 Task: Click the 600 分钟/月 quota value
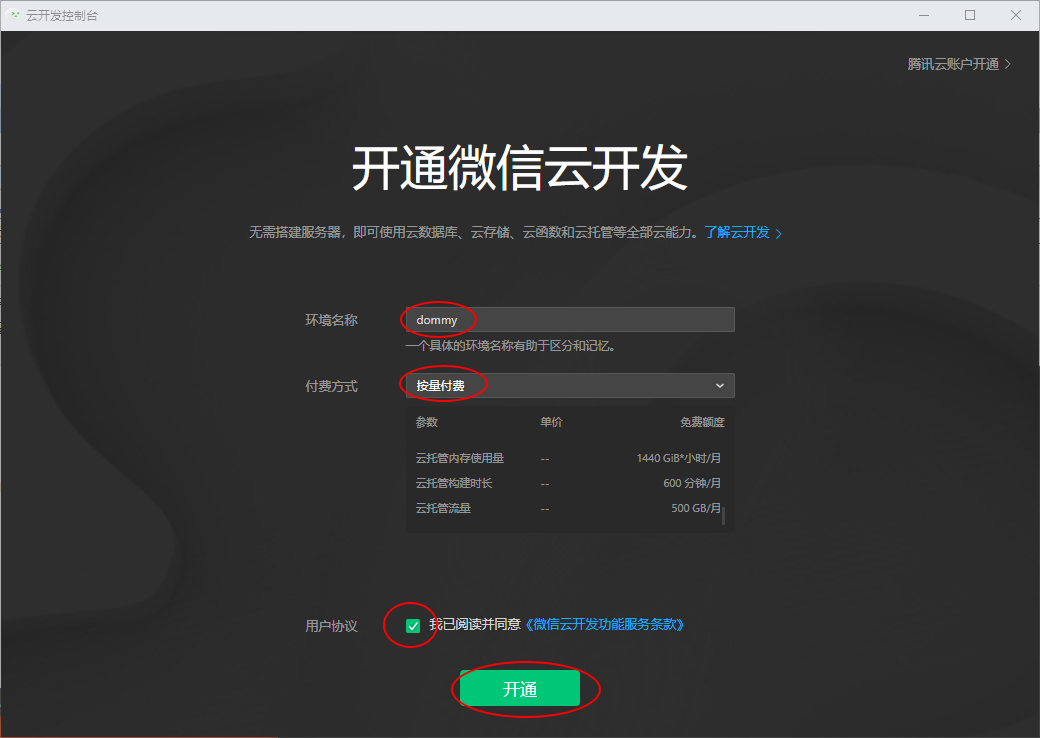[692, 483]
